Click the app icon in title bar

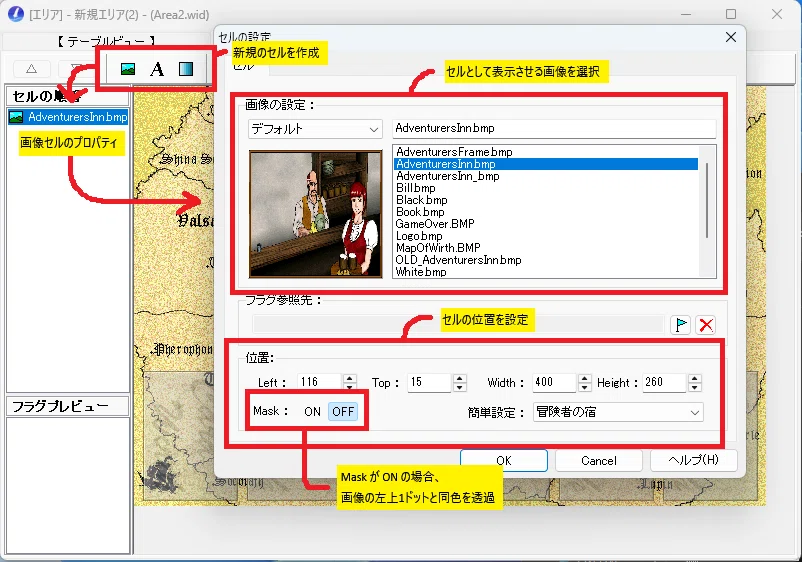[15, 14]
